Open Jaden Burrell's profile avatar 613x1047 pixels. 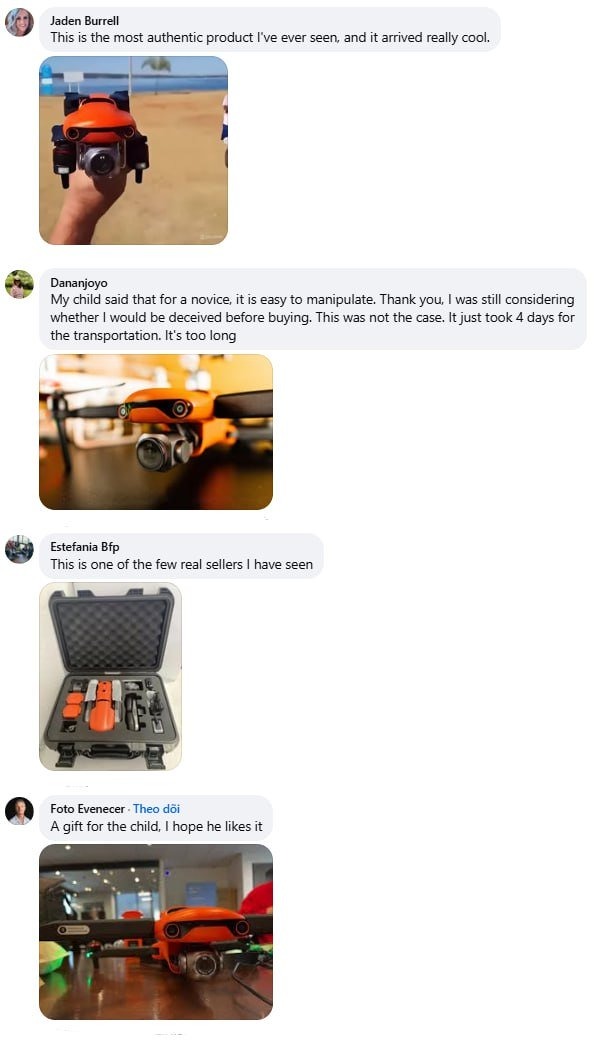pos(19,22)
